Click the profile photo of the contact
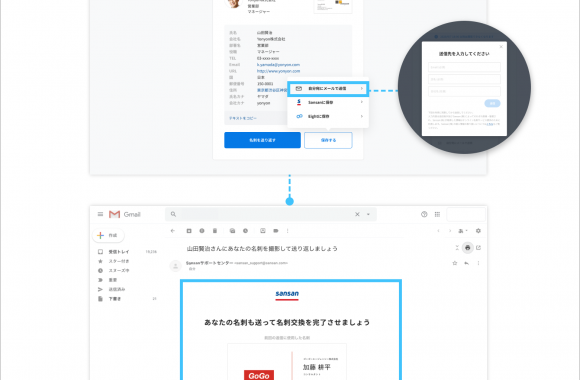580x380 pixels. [x=234, y=3]
